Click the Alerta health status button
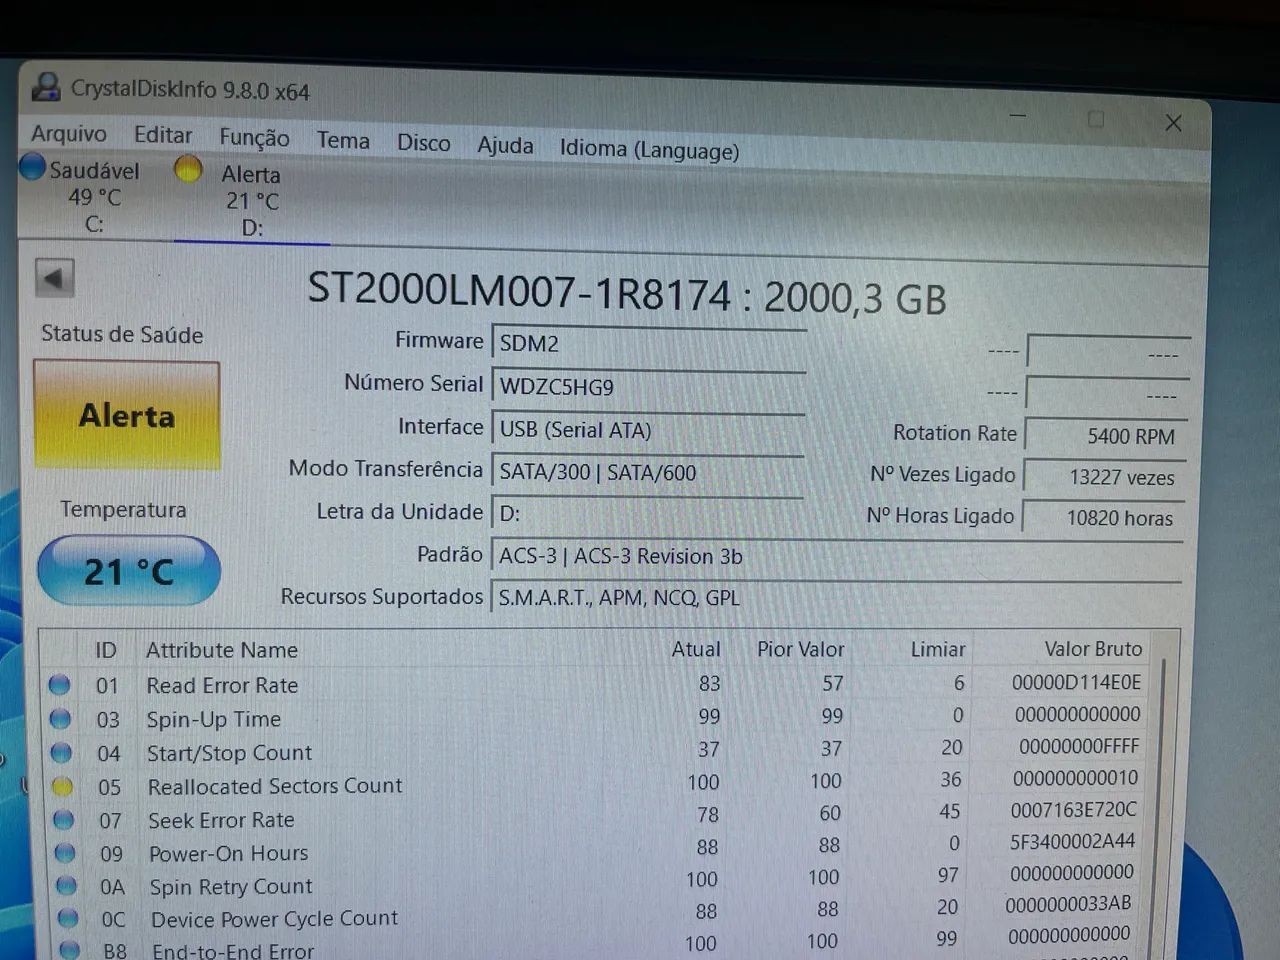The width and height of the screenshot is (1280, 960). pos(127,415)
